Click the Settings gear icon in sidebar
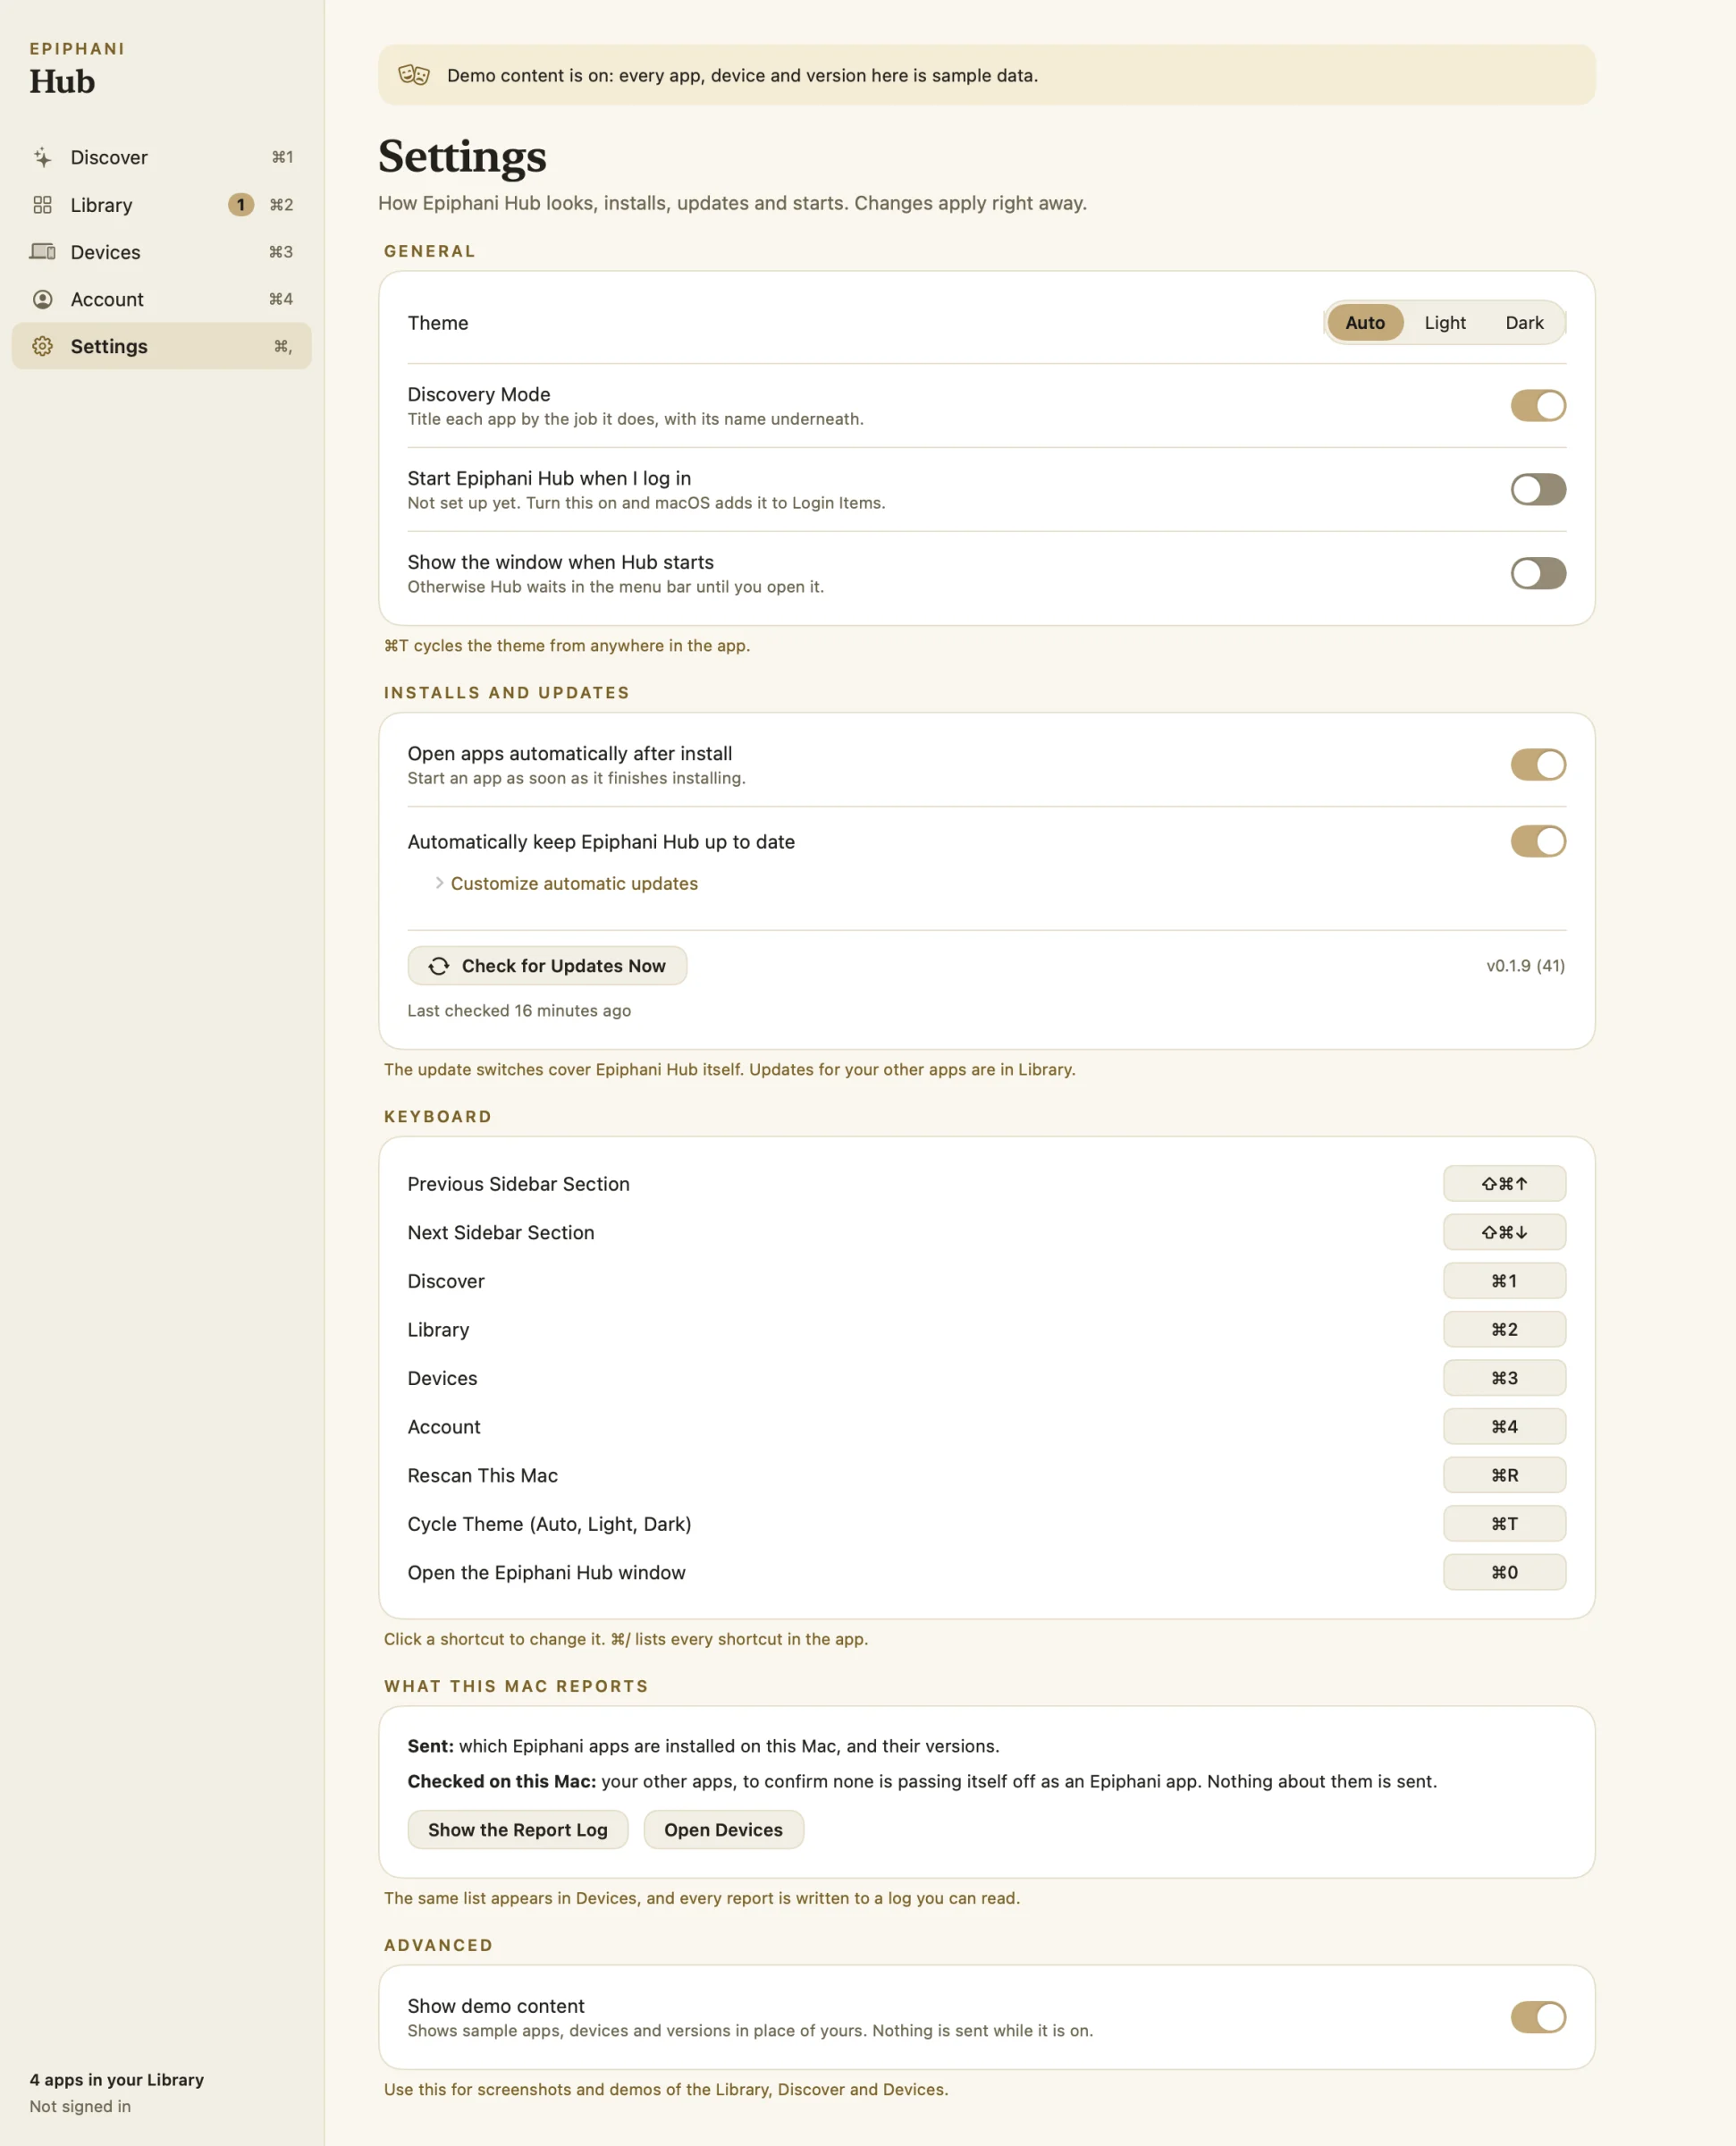Screen dimensions: 1736x2146 pos(42,346)
